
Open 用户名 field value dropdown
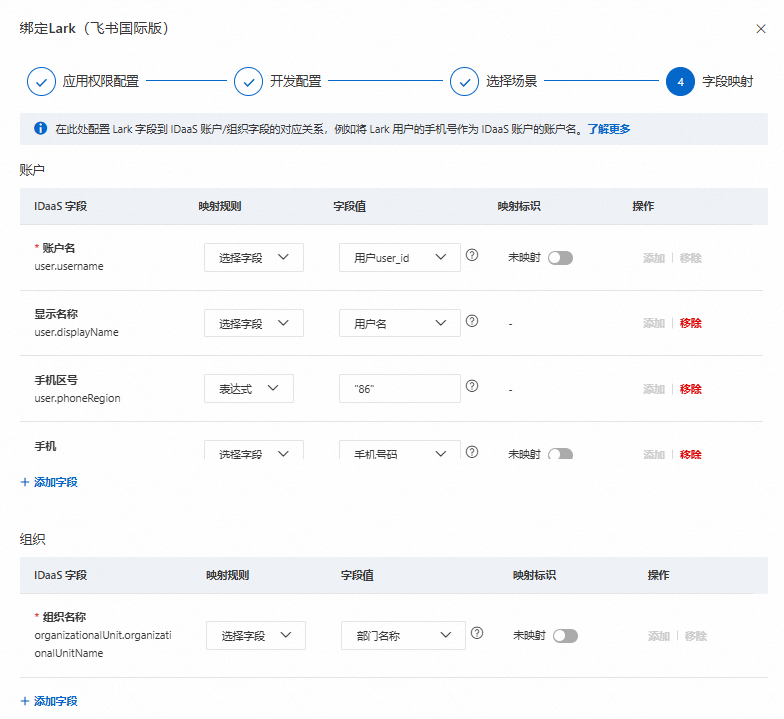click(400, 323)
